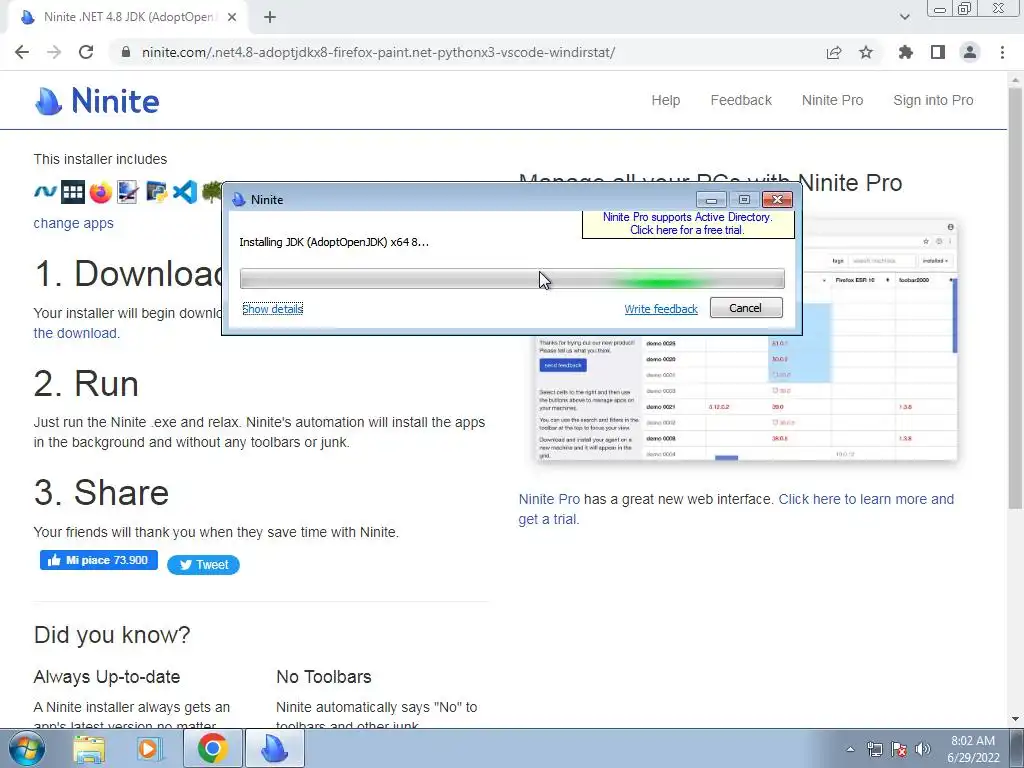This screenshot has width=1024, height=768.
Task: Bookmark this page with the star icon
Action: coord(866,52)
